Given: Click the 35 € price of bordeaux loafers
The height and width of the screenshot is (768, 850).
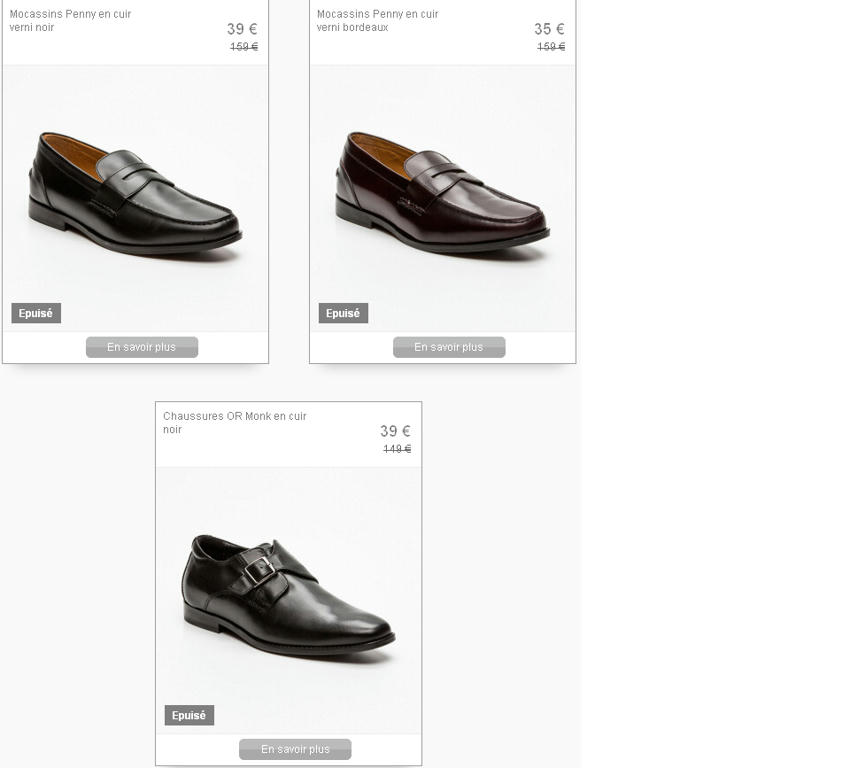Looking at the screenshot, I should click(x=549, y=29).
